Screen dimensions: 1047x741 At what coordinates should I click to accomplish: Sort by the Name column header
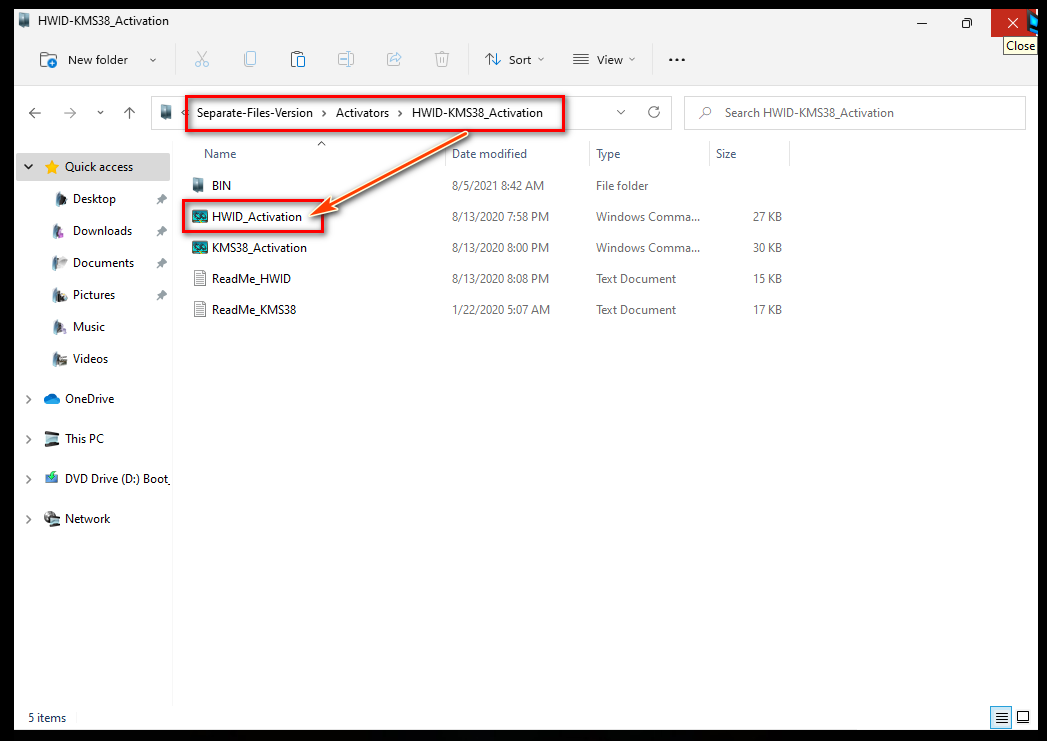[x=220, y=154]
